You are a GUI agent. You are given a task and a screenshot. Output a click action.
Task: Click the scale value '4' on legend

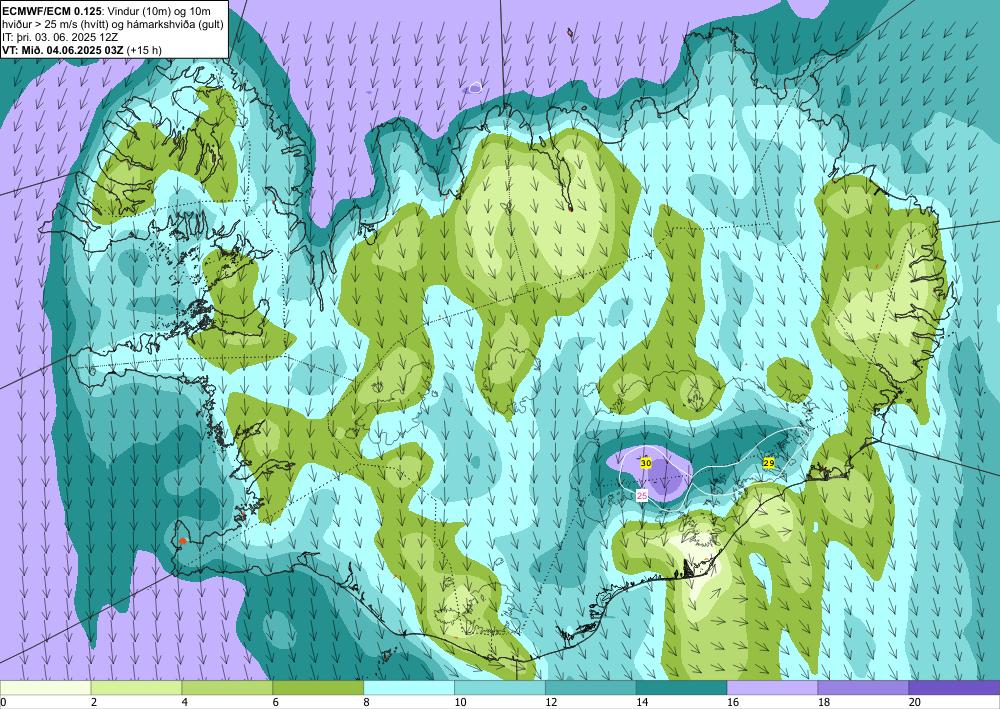click(x=185, y=703)
